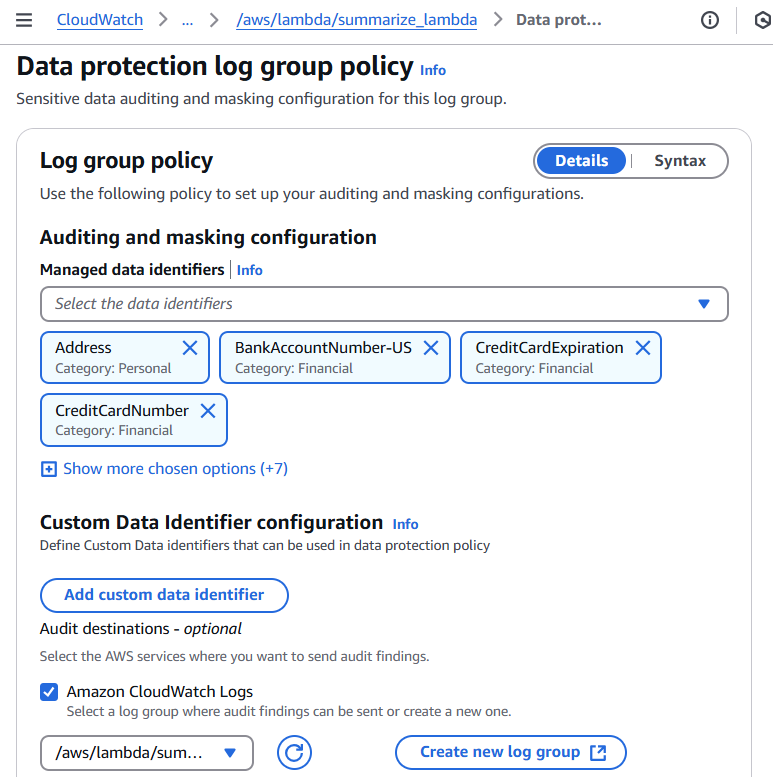Expand the collapsed breadcrumb ellipsis
The height and width of the screenshot is (777, 773).
point(187,20)
